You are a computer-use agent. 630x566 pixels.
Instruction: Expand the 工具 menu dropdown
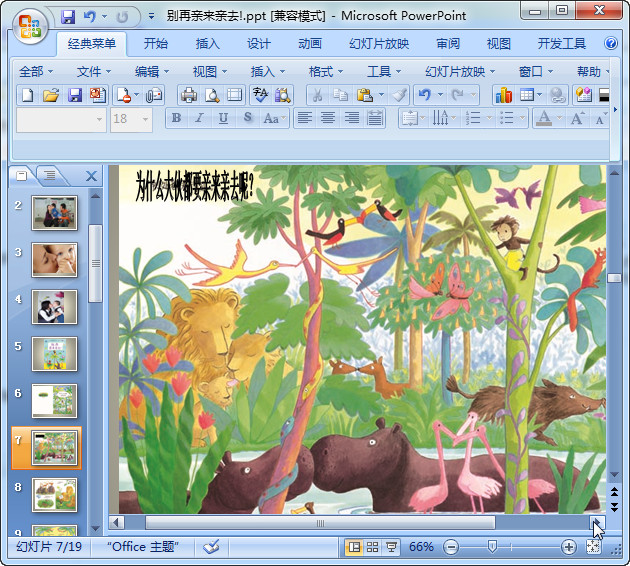(384, 72)
